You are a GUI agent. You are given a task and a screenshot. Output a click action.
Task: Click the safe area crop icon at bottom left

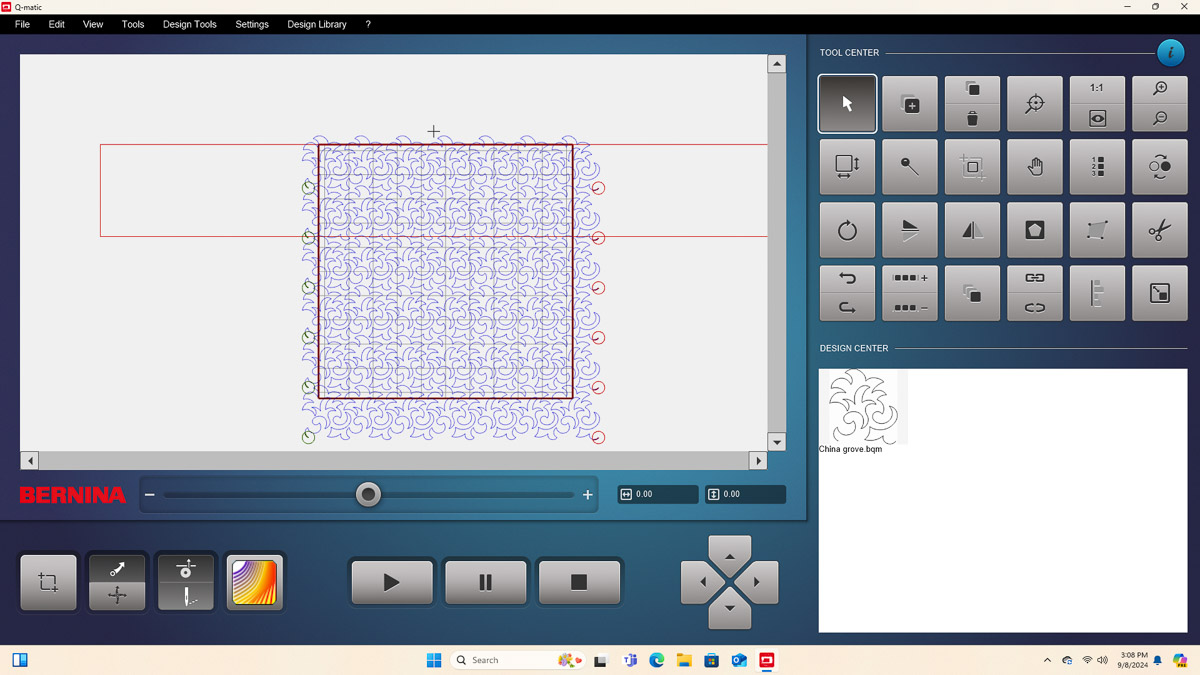[48, 582]
